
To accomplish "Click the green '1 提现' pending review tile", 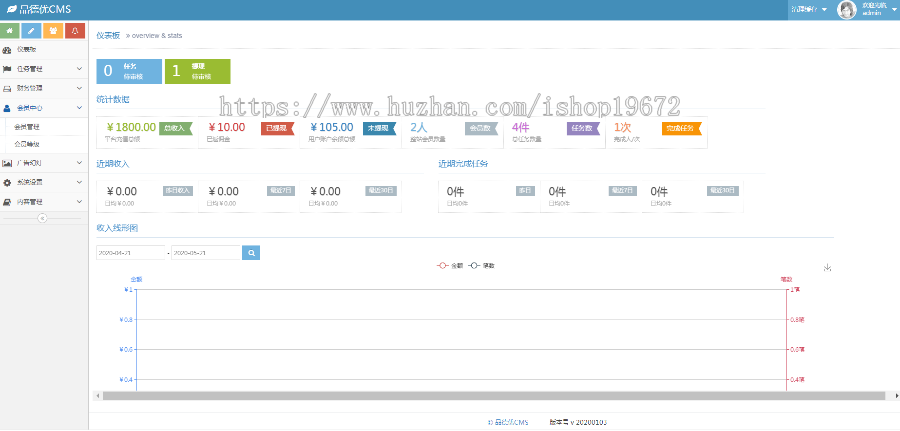I will 197,71.
